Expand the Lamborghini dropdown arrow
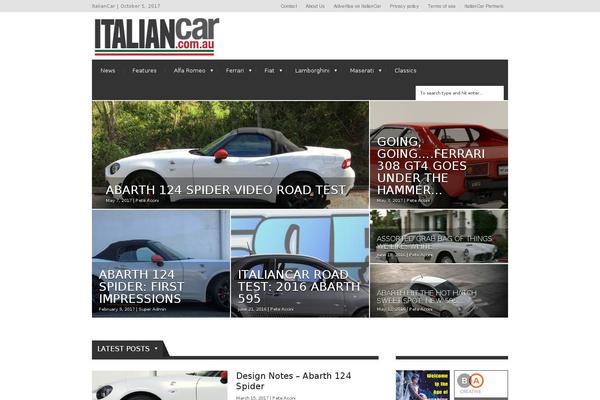Viewport: 600px width, 400px height. click(336, 70)
